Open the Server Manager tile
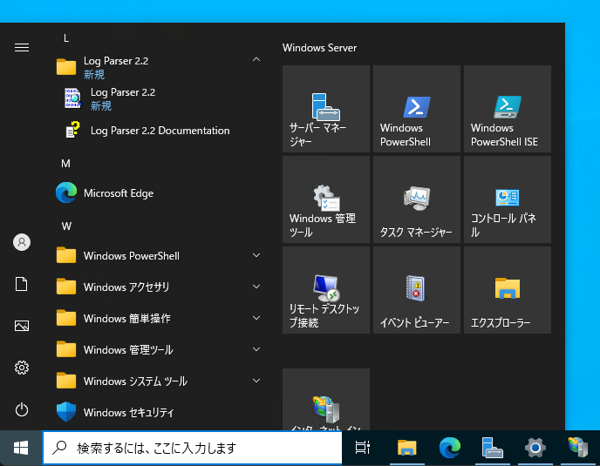600x466 pixels. click(326, 109)
